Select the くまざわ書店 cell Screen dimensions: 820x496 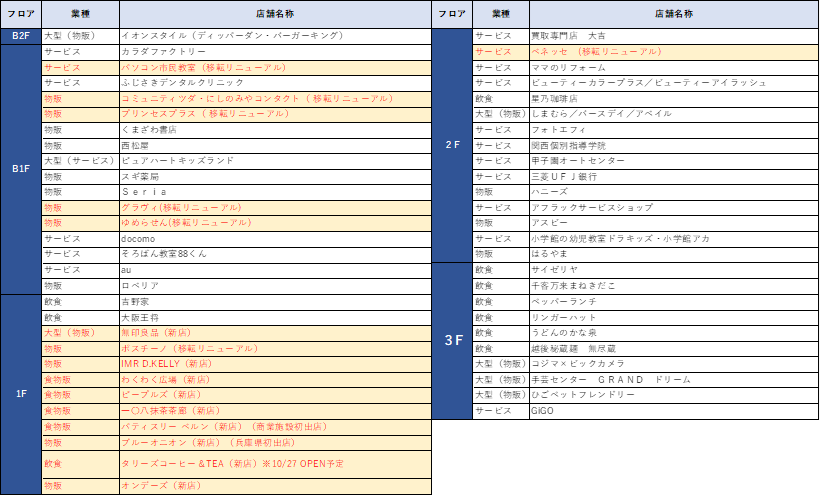(x=276, y=130)
